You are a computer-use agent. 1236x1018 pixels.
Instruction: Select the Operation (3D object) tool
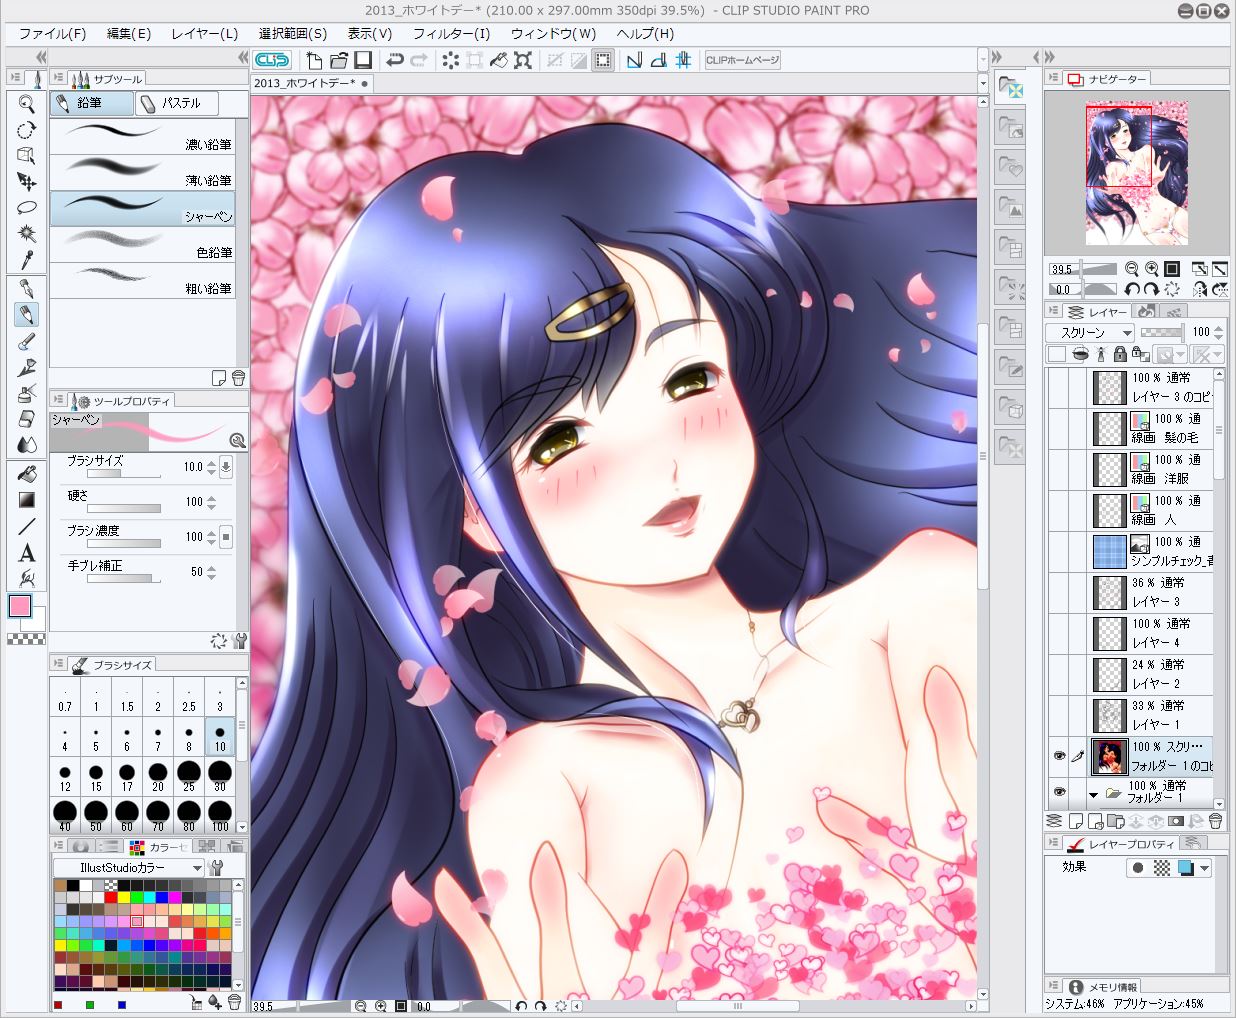(27, 155)
